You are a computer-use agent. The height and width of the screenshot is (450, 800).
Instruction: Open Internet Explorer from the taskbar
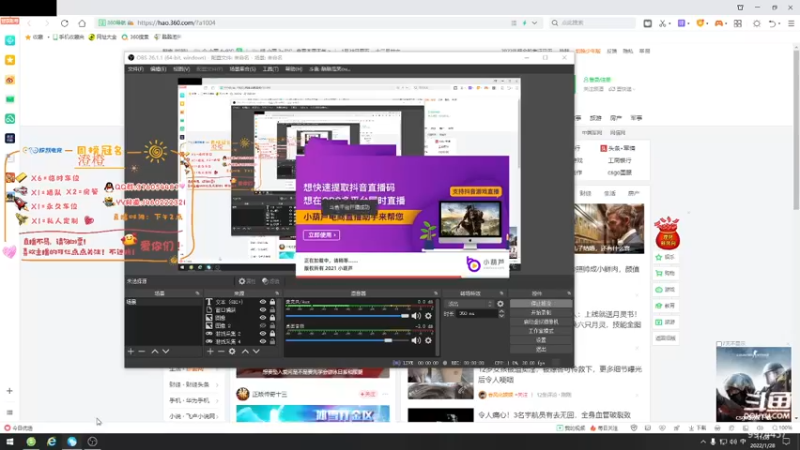point(52,442)
